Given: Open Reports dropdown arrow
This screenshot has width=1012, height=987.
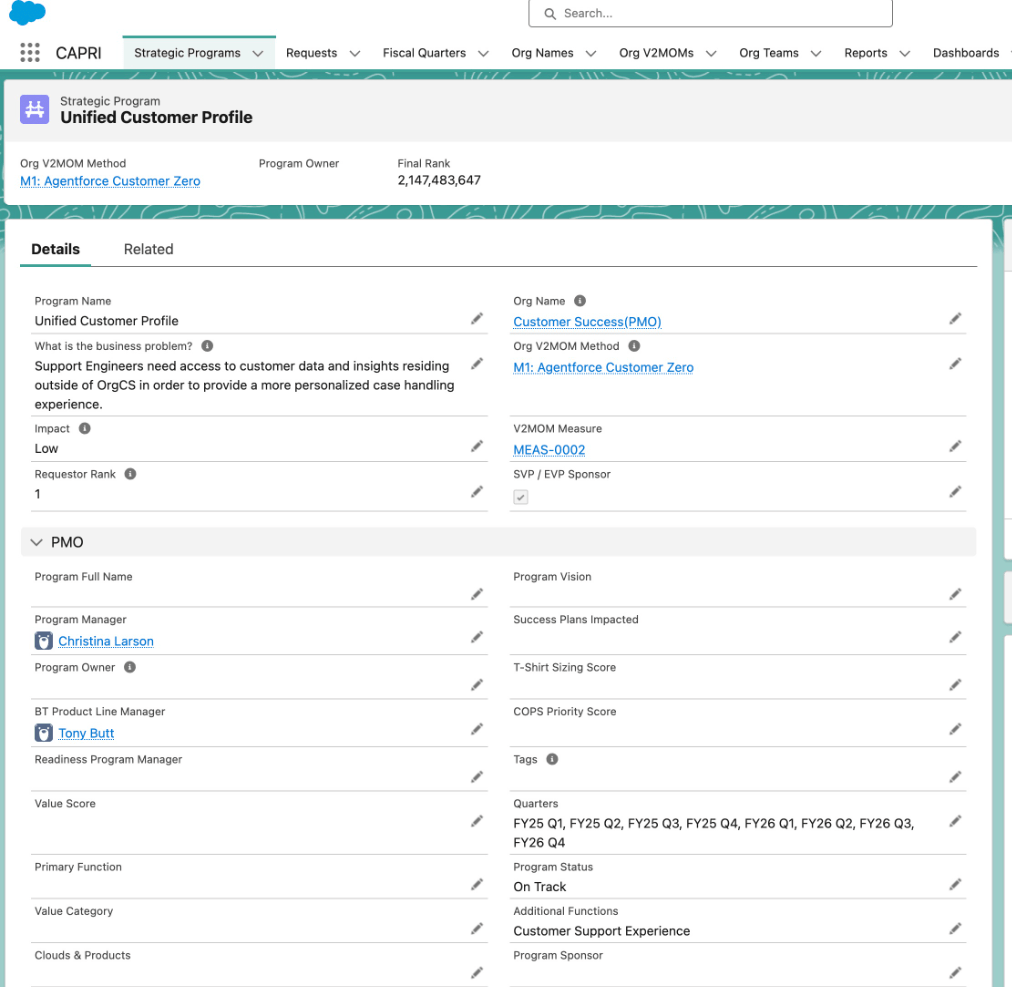Looking at the screenshot, I should (904, 54).
